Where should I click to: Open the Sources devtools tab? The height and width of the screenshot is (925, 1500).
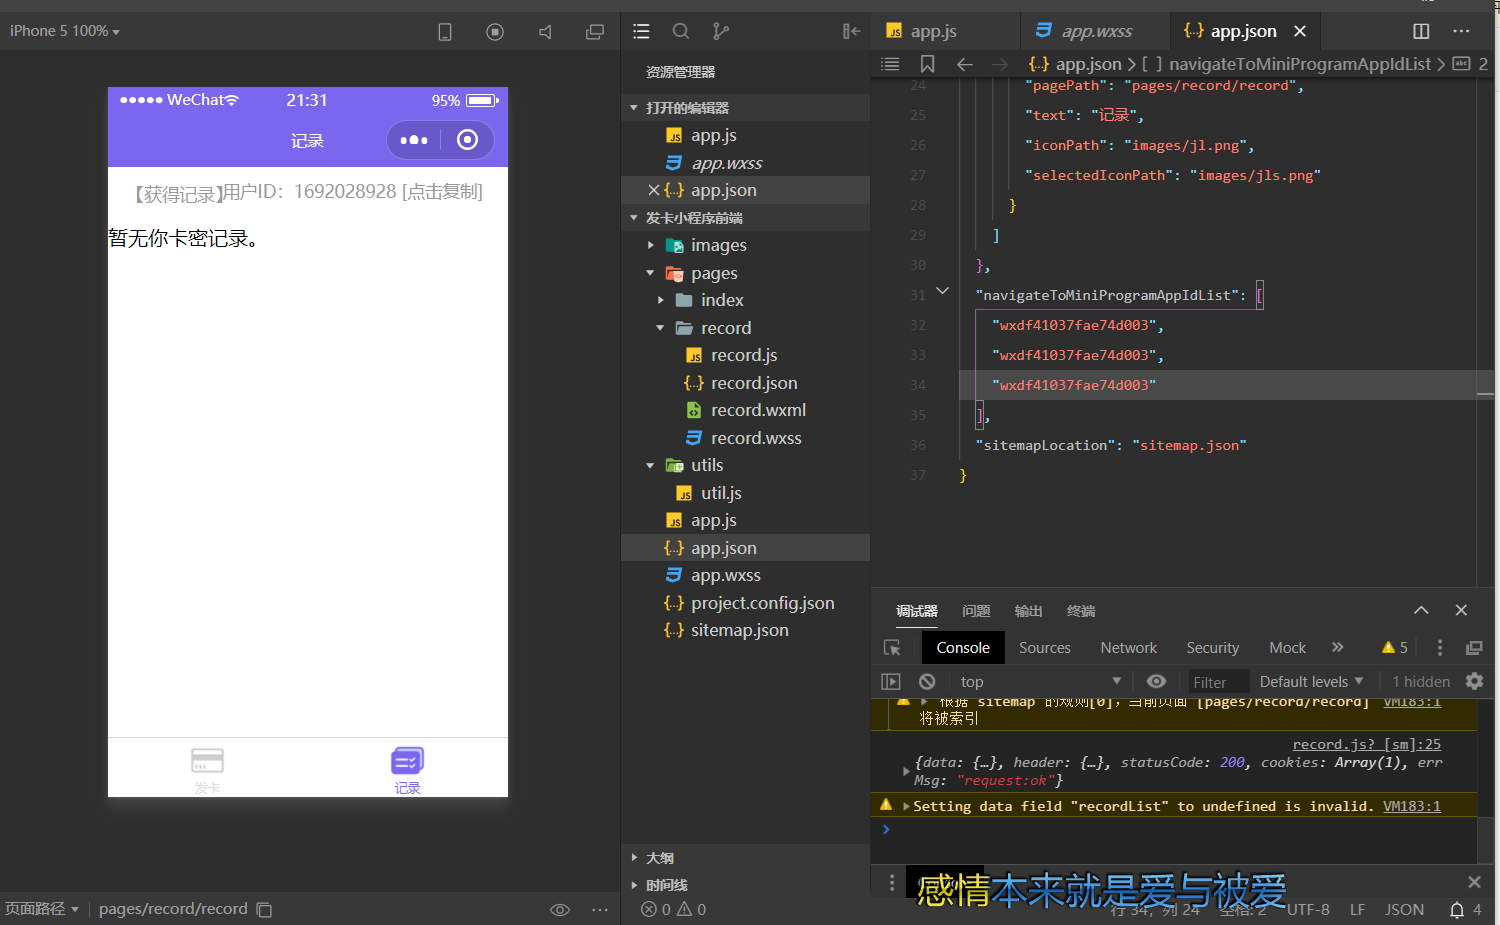(x=1045, y=648)
